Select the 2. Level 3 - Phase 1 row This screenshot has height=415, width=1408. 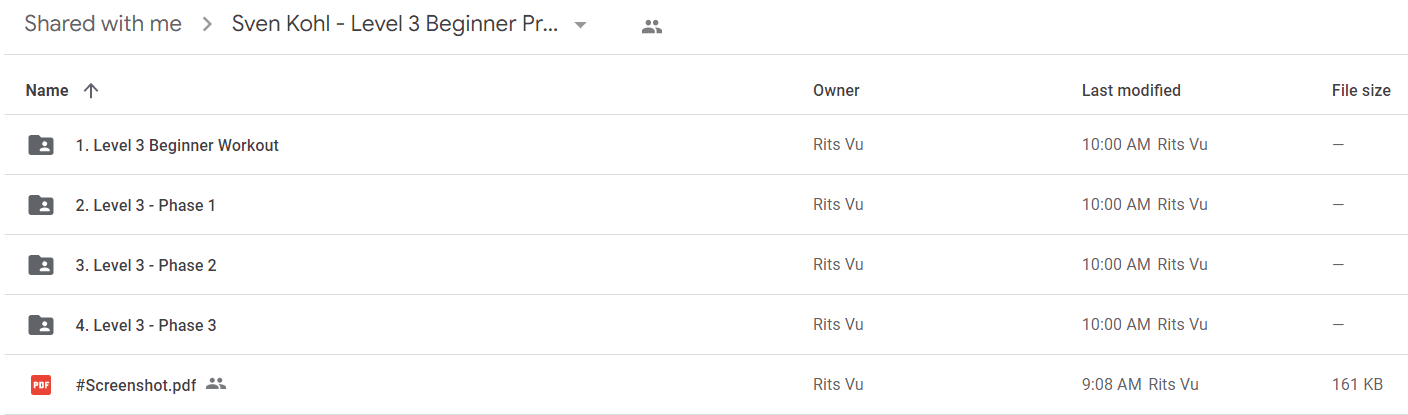pyautogui.click(x=704, y=205)
